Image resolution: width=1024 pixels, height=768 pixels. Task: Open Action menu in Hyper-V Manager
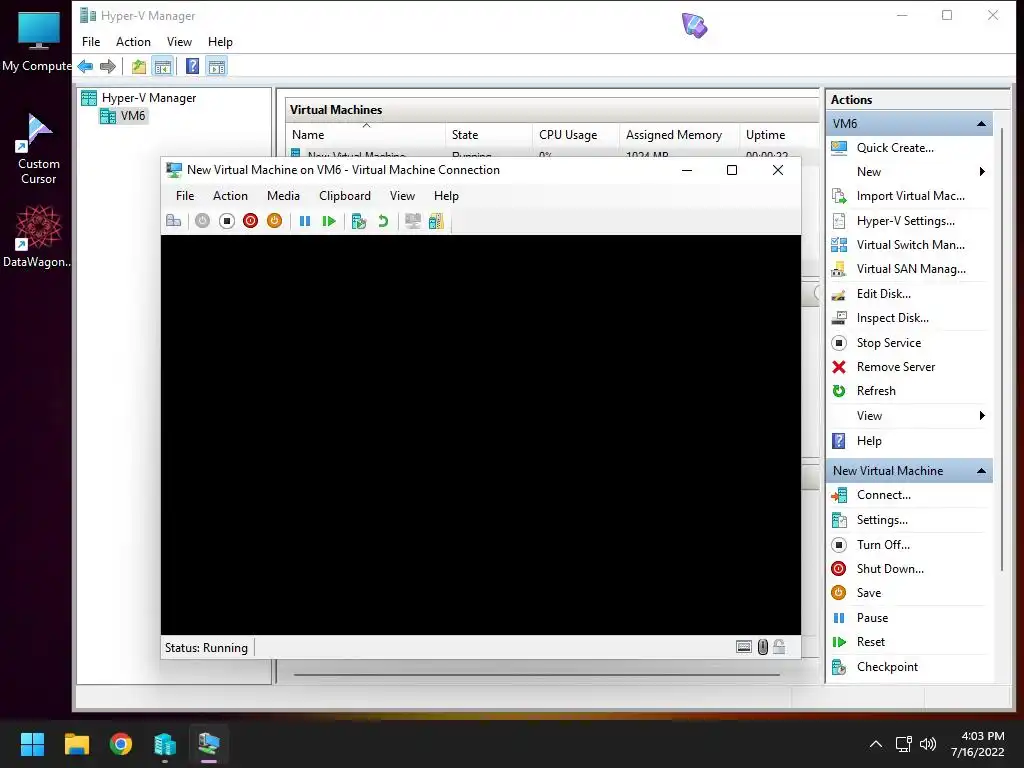click(x=133, y=42)
